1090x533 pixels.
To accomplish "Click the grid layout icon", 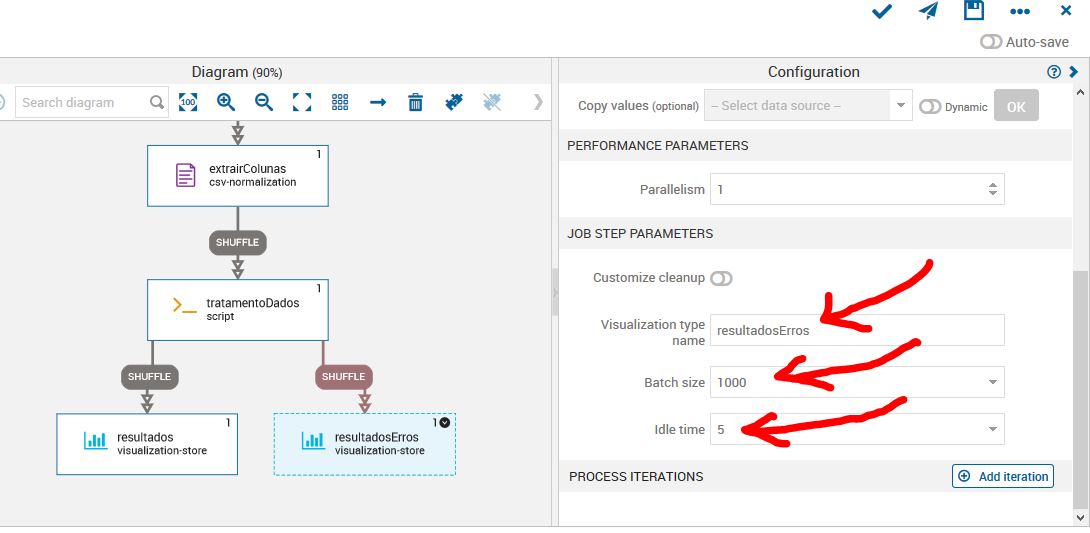I will [340, 102].
